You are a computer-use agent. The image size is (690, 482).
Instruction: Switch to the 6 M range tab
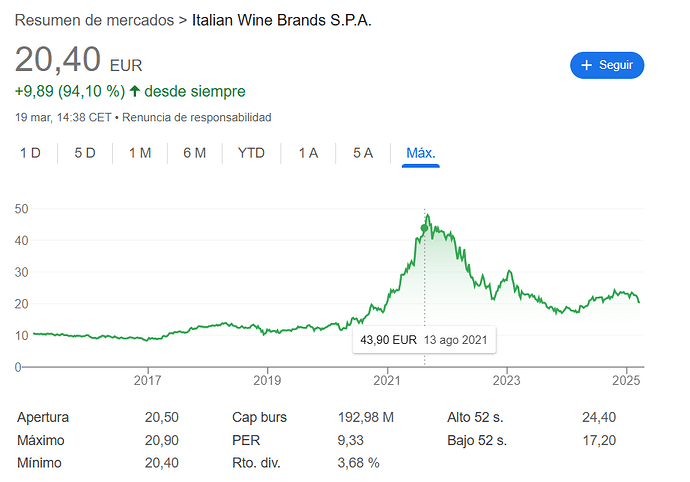(195, 153)
